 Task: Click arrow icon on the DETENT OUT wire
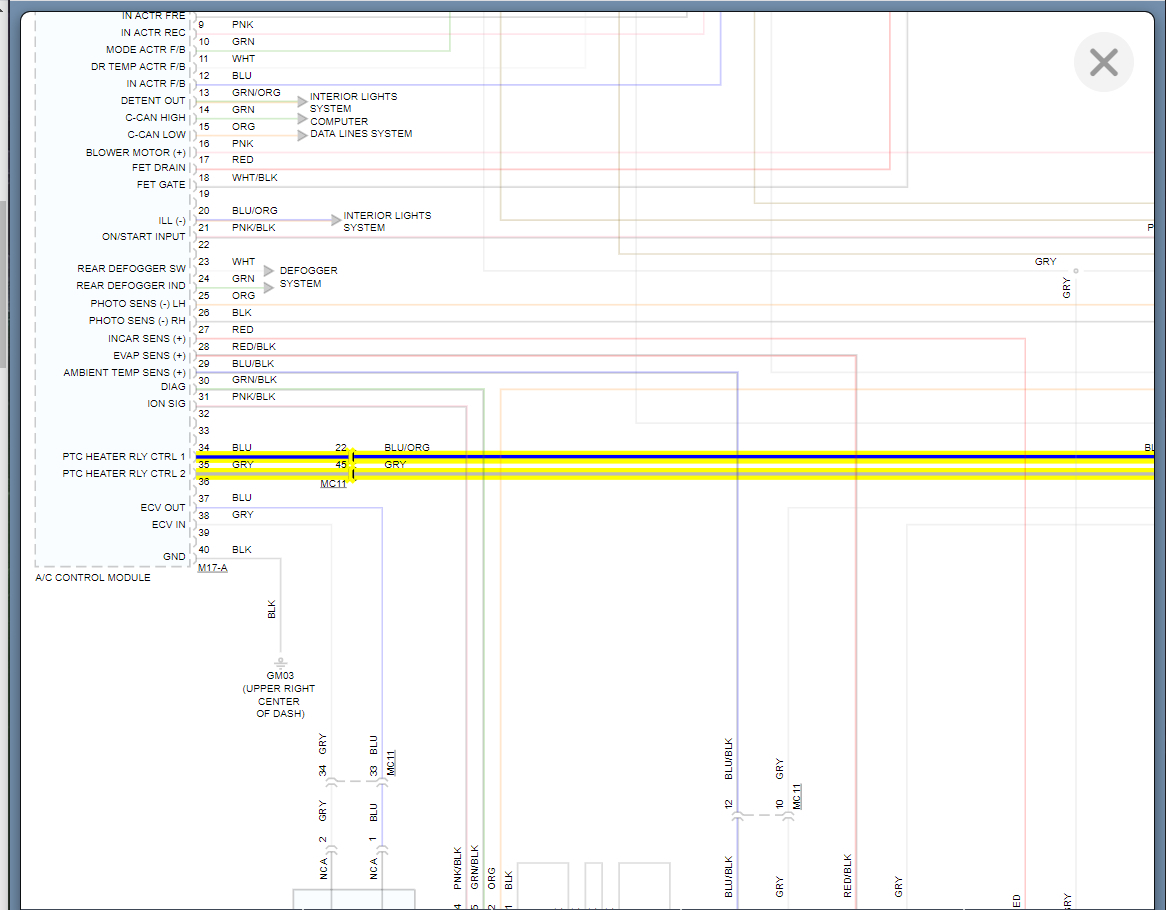pyautogui.click(x=303, y=101)
